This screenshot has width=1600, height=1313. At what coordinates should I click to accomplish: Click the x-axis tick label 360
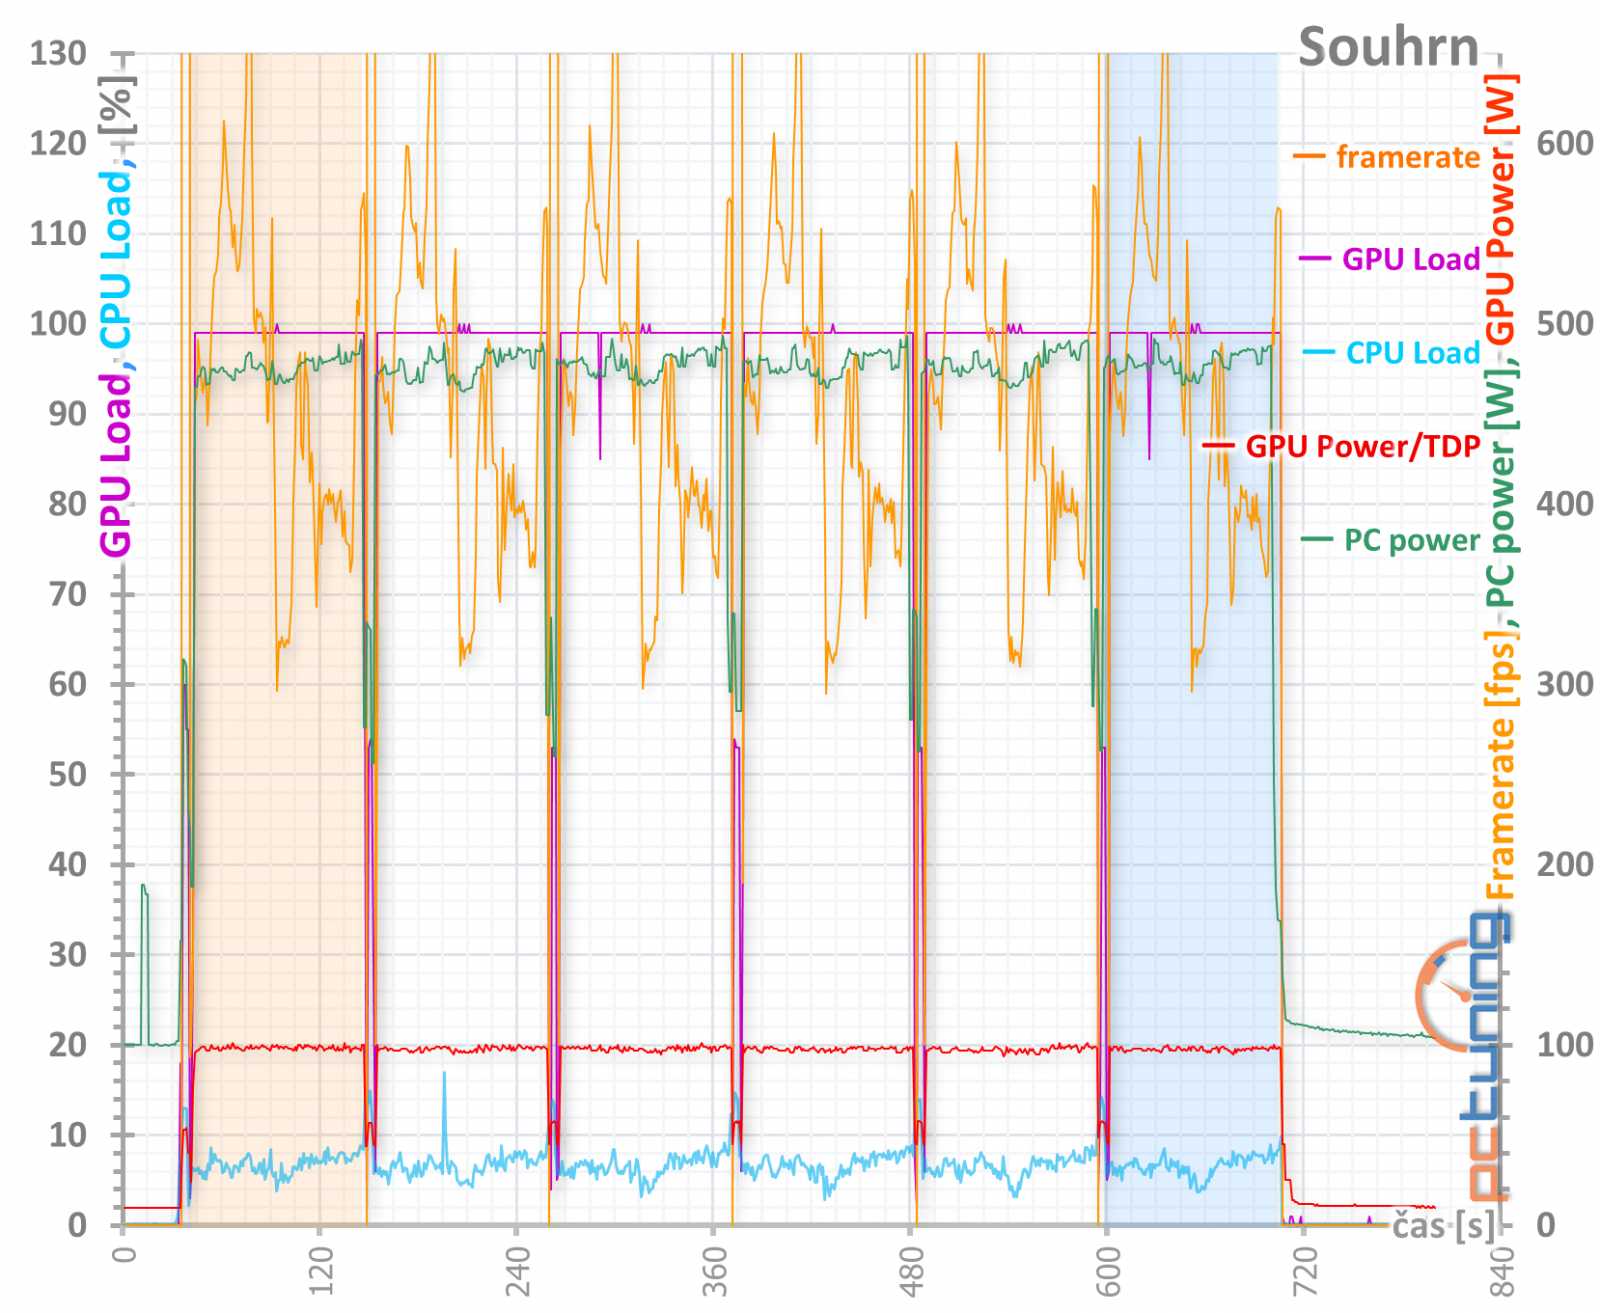[x=715, y=1271]
